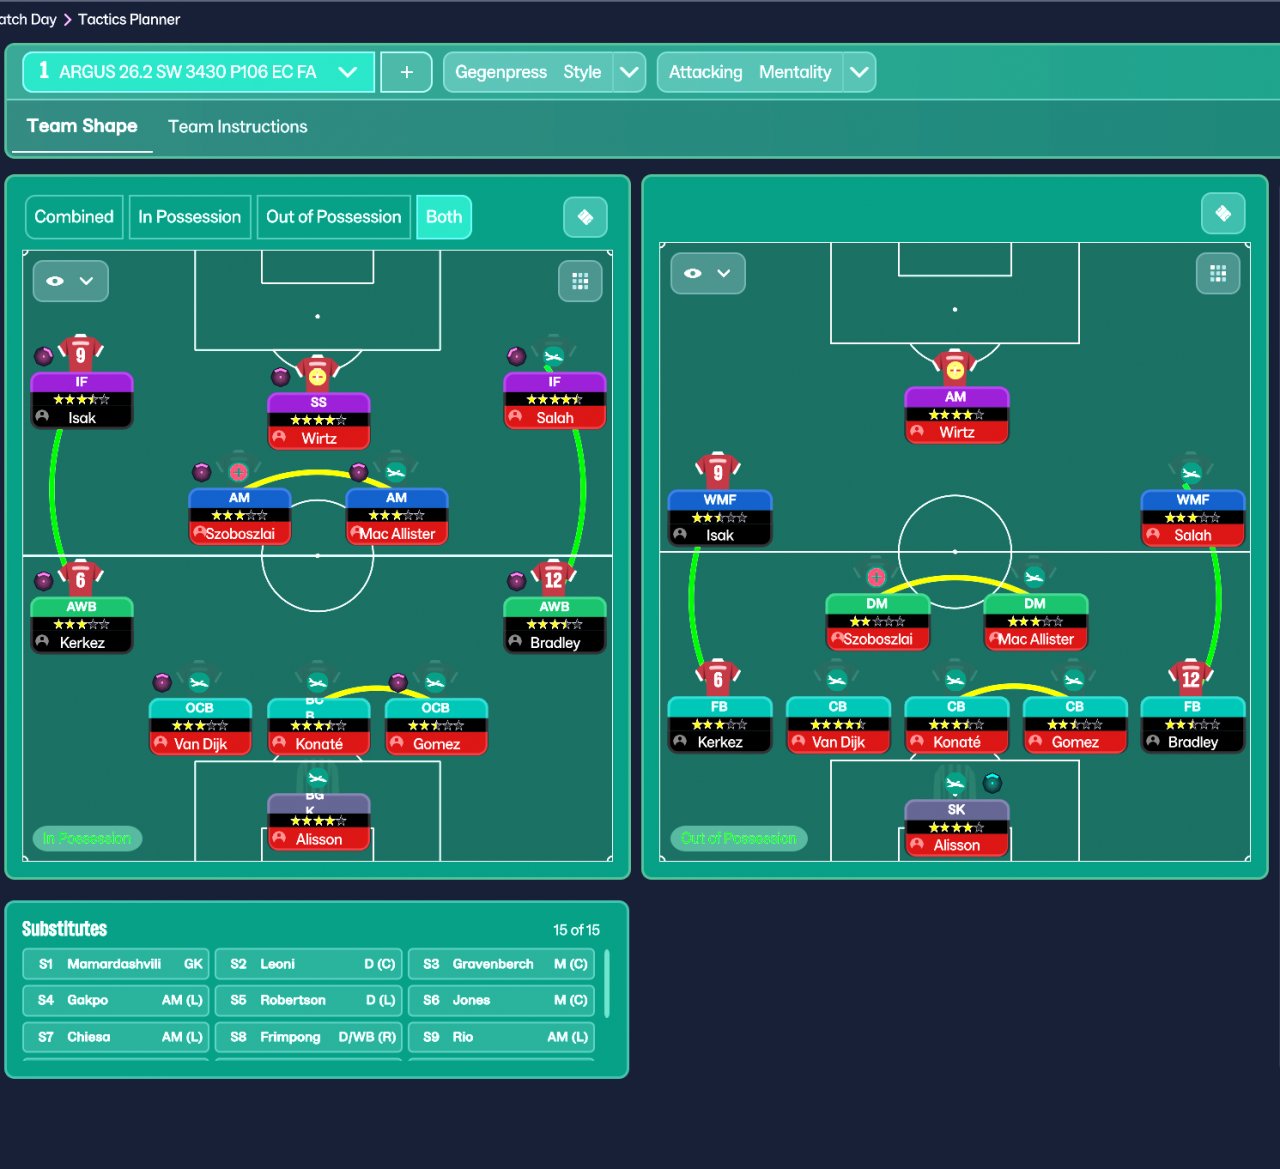
Task: Open eye visibility dropdown on Out of Possession pitch
Action: pos(708,273)
